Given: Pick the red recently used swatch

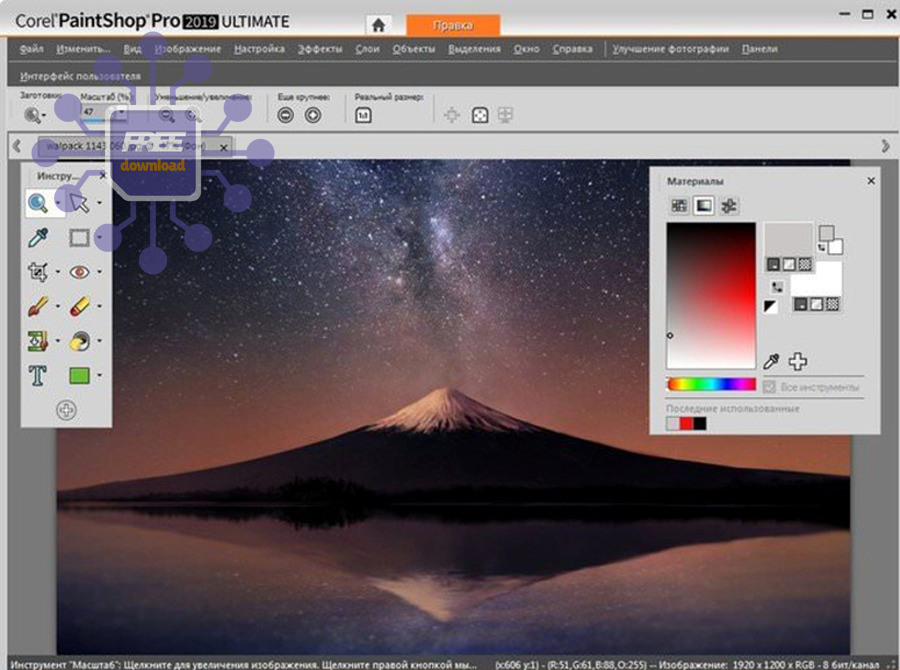Looking at the screenshot, I should pos(686,424).
